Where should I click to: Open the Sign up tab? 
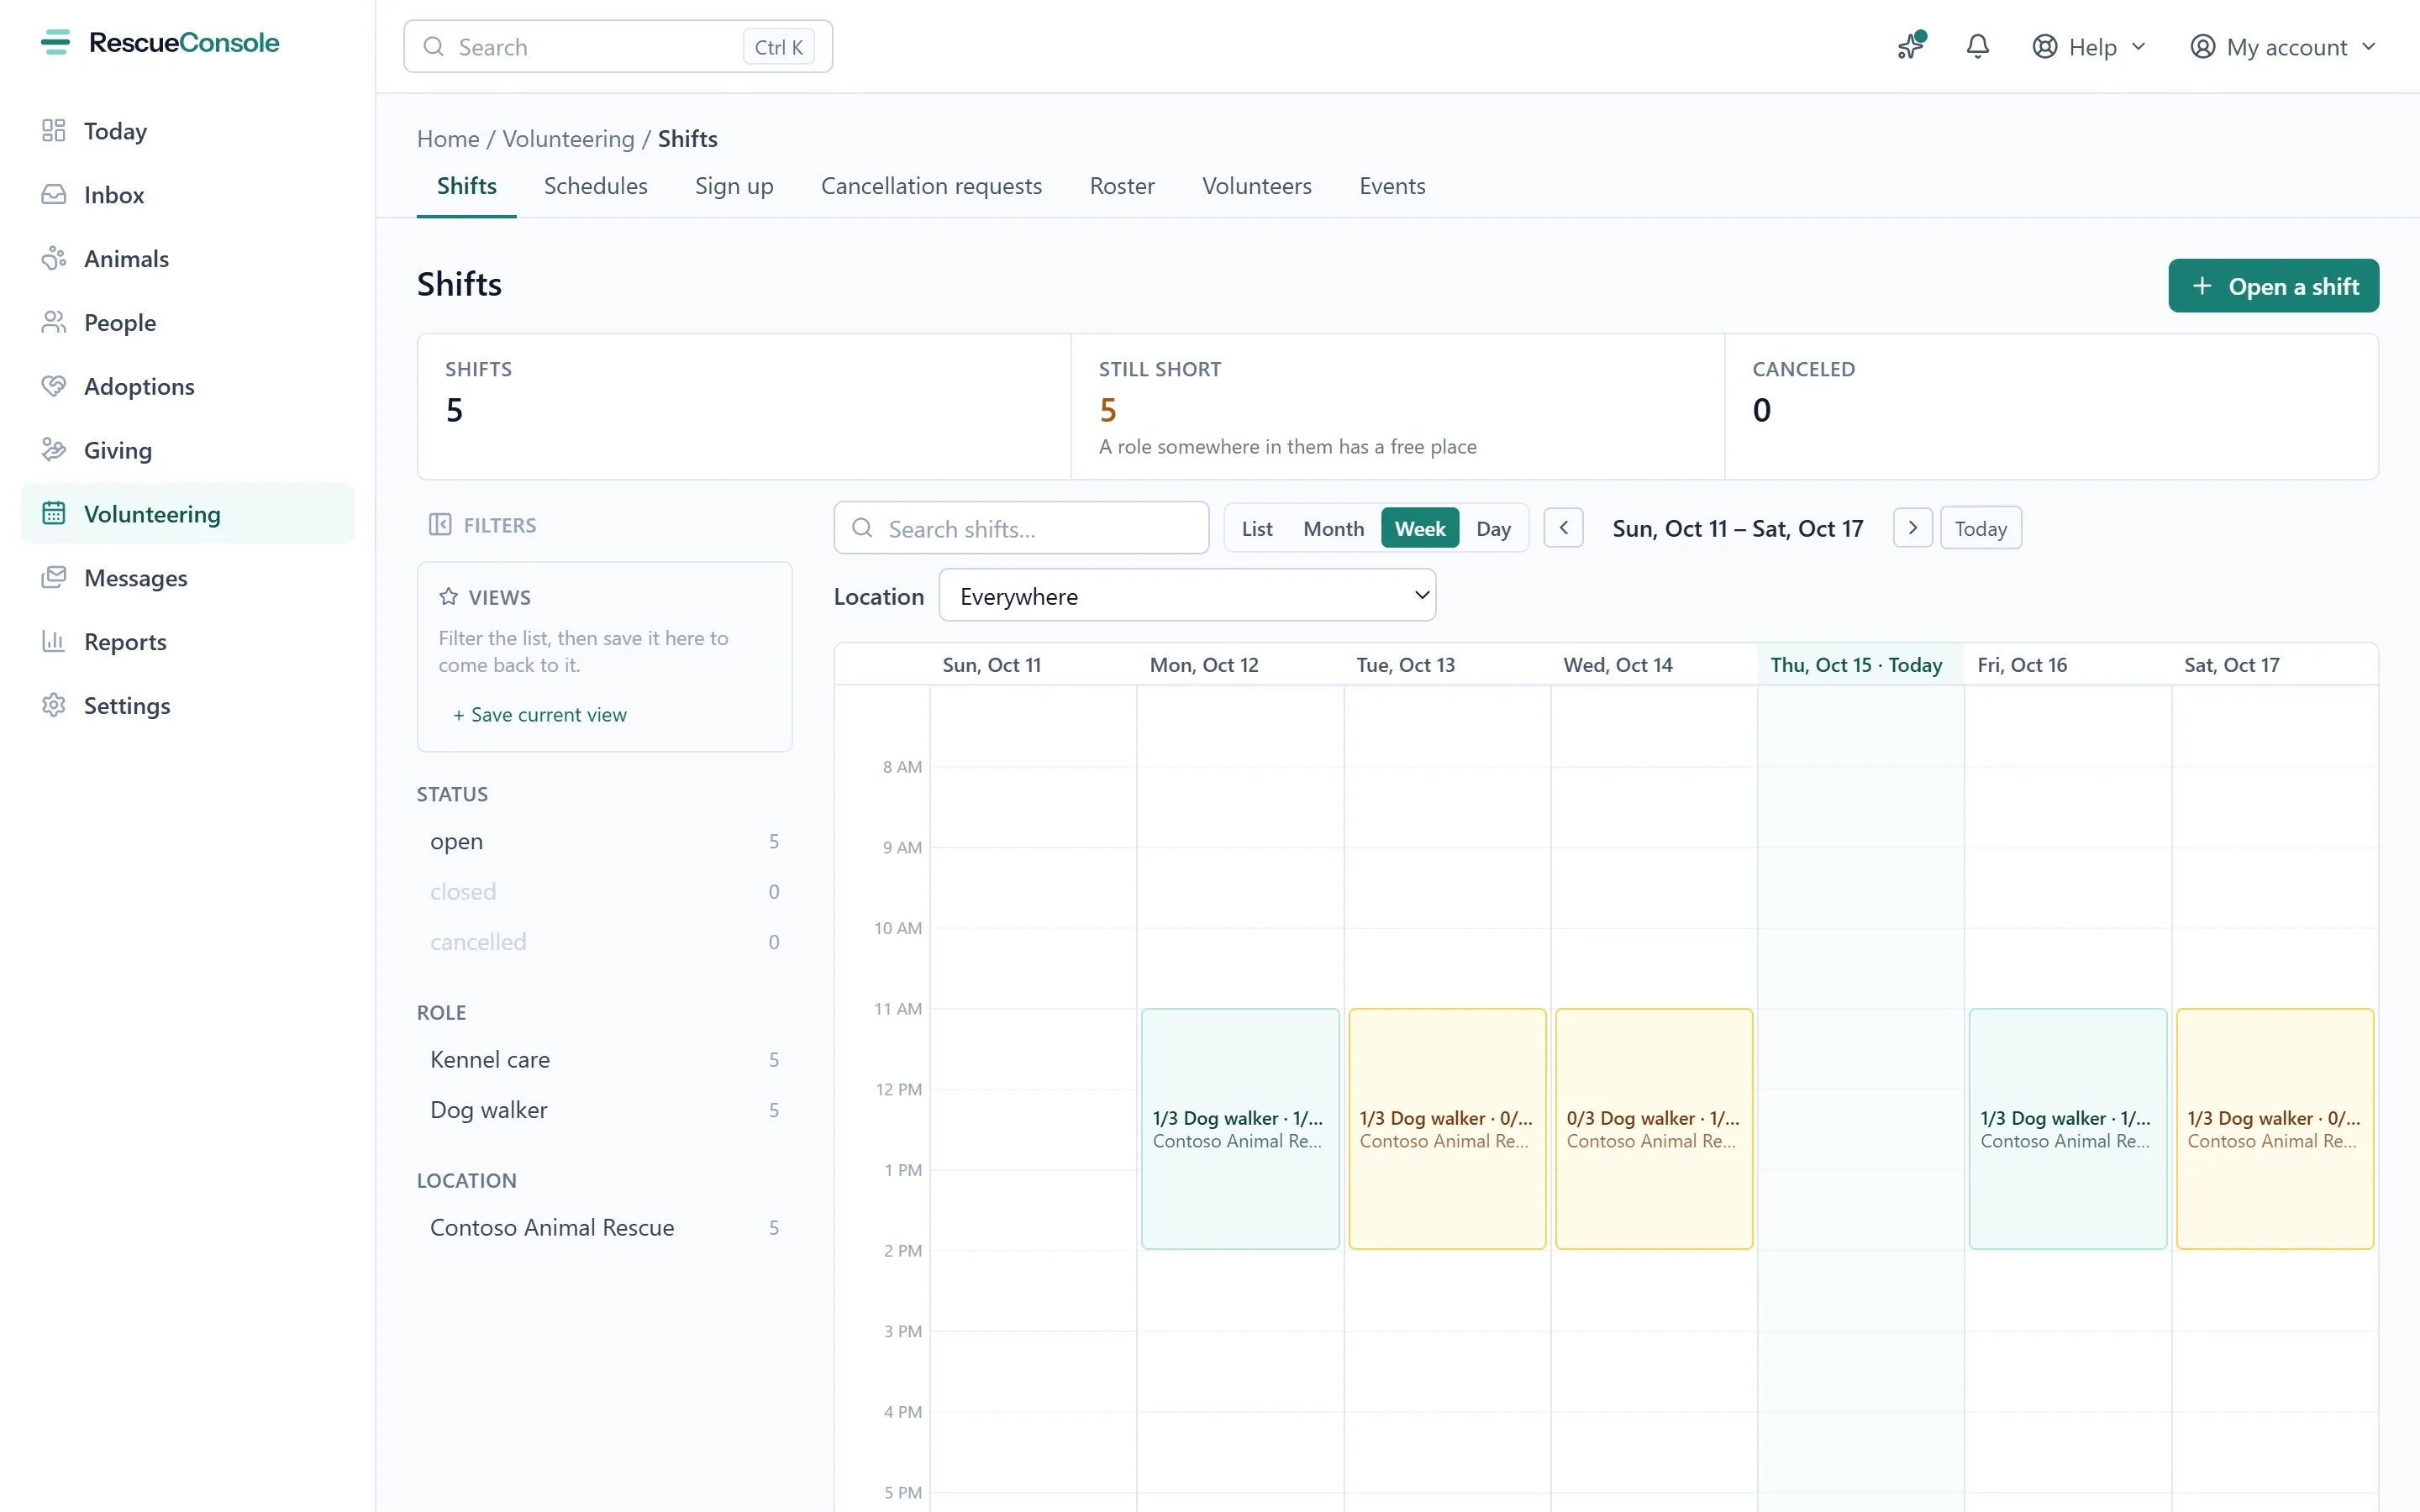pyautogui.click(x=734, y=186)
